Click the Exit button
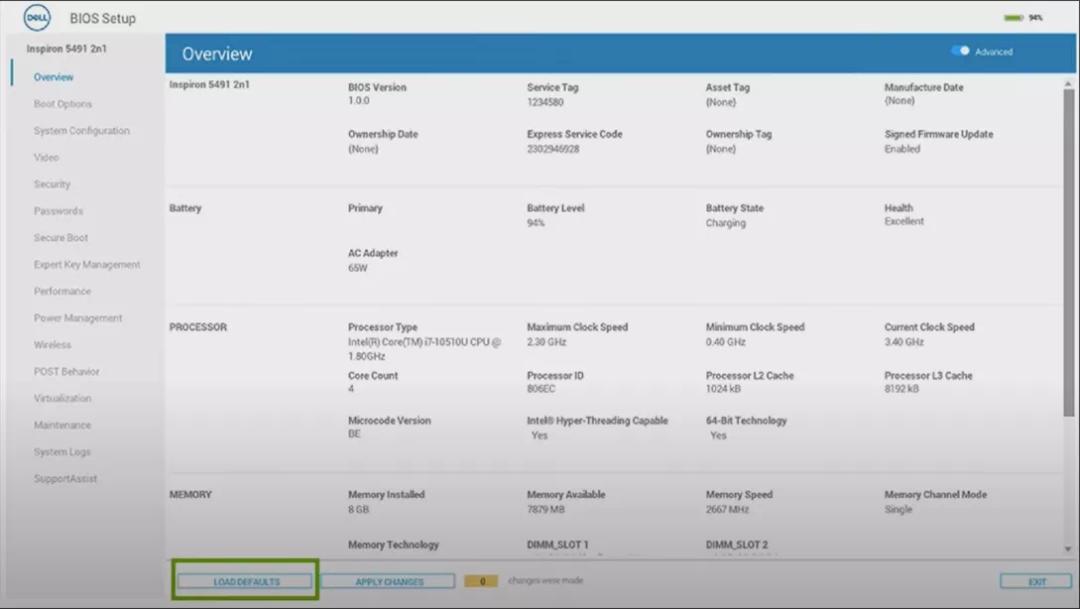Screen dimensions: 1080x609 [x=1036, y=581]
